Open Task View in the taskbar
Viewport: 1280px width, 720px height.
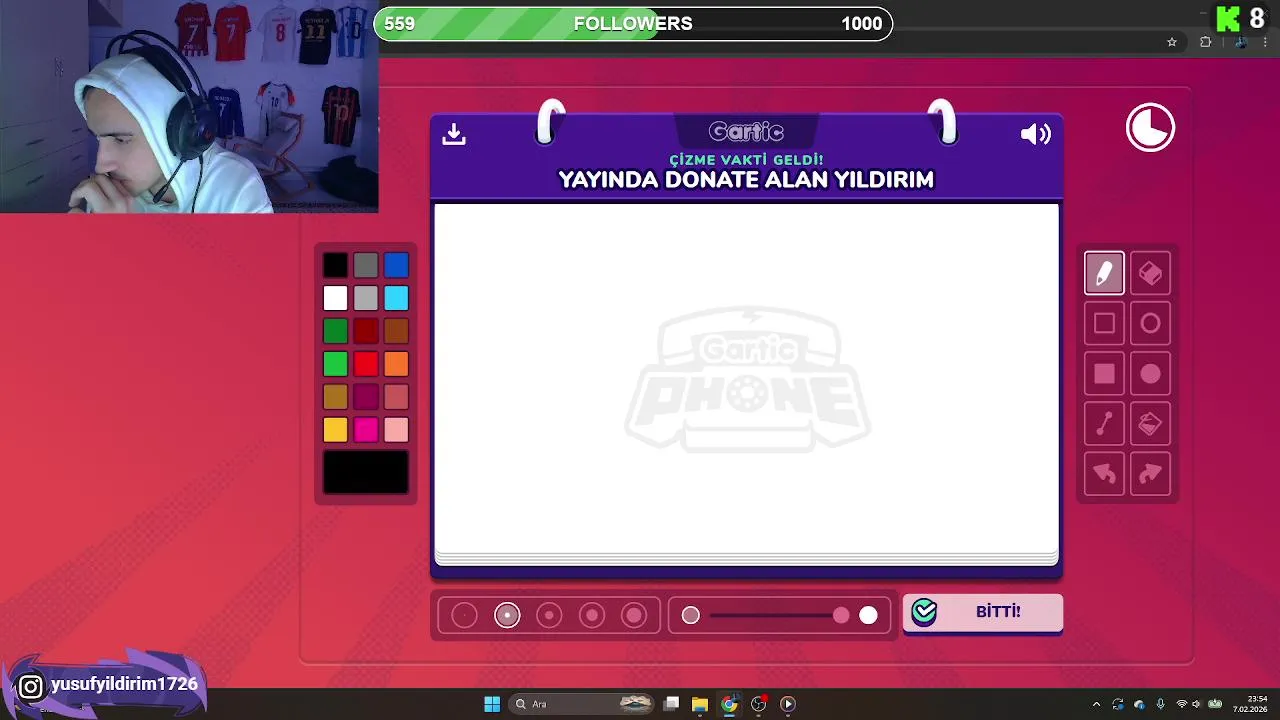(671, 704)
